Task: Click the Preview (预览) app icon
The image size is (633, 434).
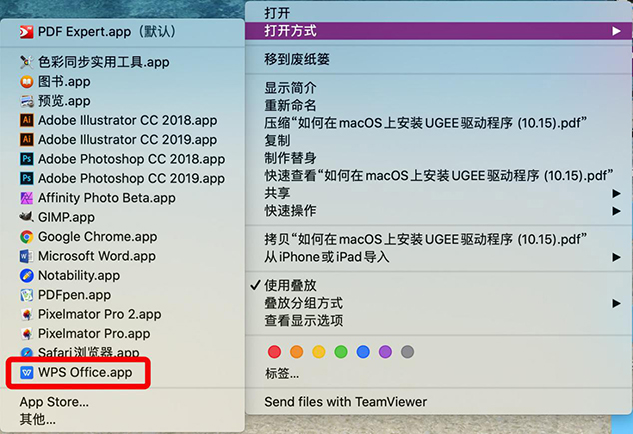Action: (27, 101)
